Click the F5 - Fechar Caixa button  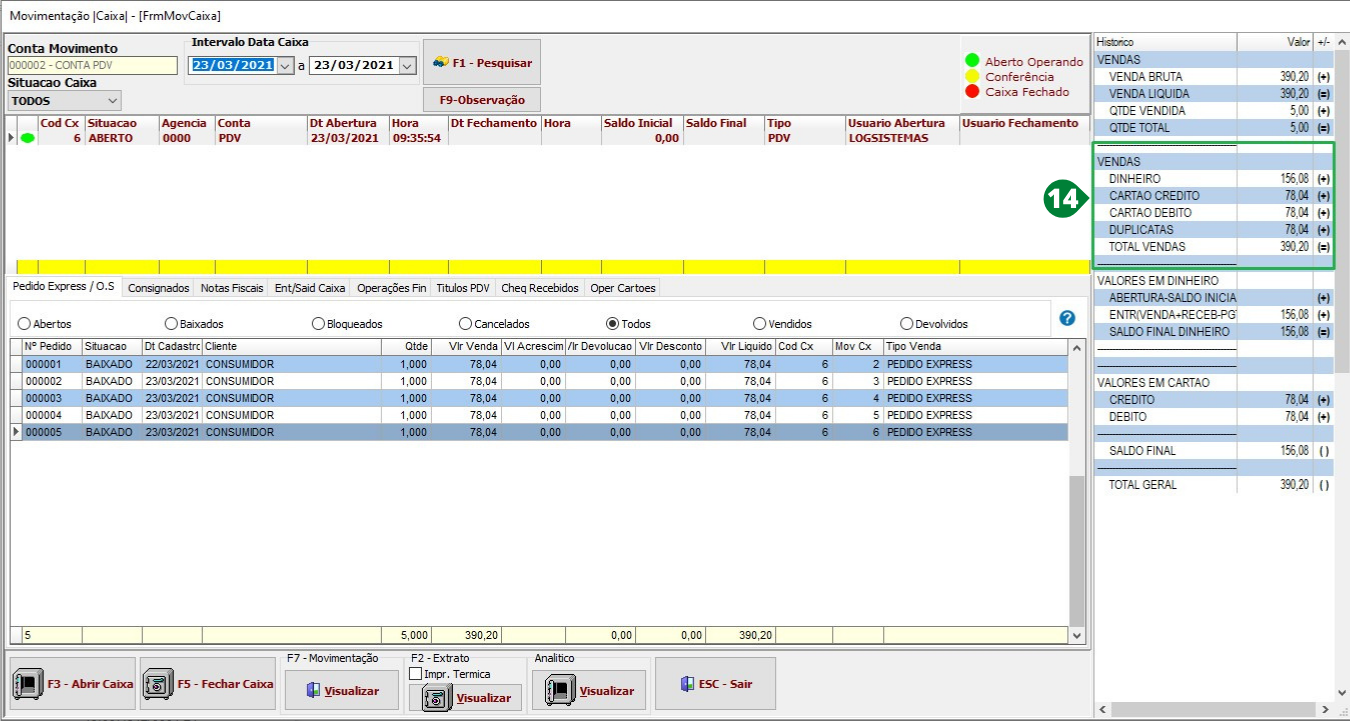point(208,684)
